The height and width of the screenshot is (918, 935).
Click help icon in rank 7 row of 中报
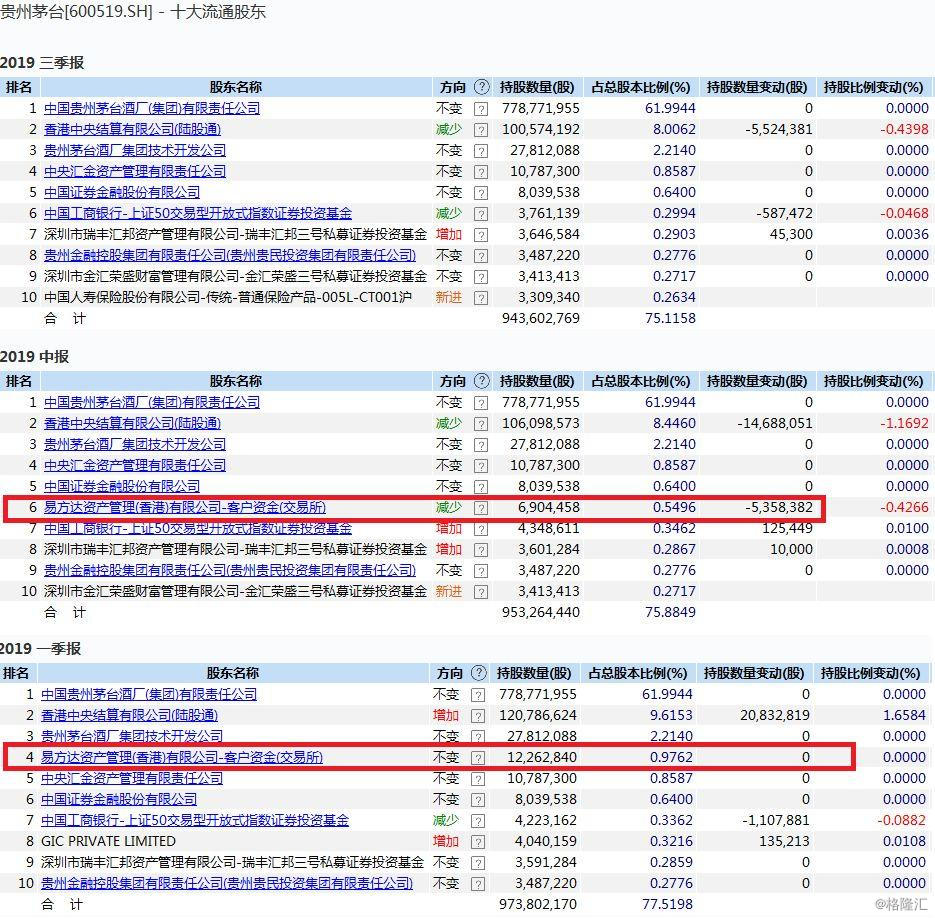tap(481, 529)
